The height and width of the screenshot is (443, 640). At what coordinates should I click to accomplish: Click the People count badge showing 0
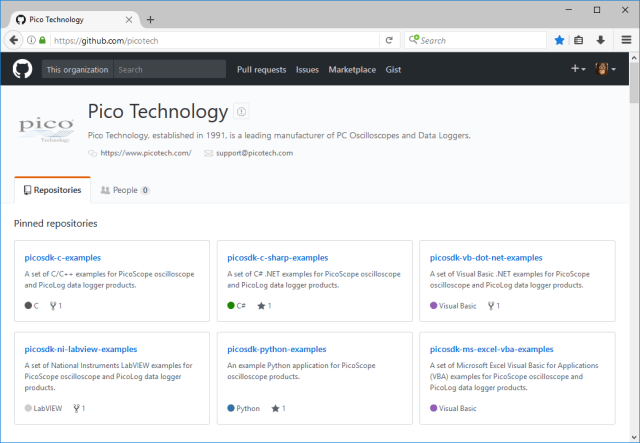click(145, 190)
